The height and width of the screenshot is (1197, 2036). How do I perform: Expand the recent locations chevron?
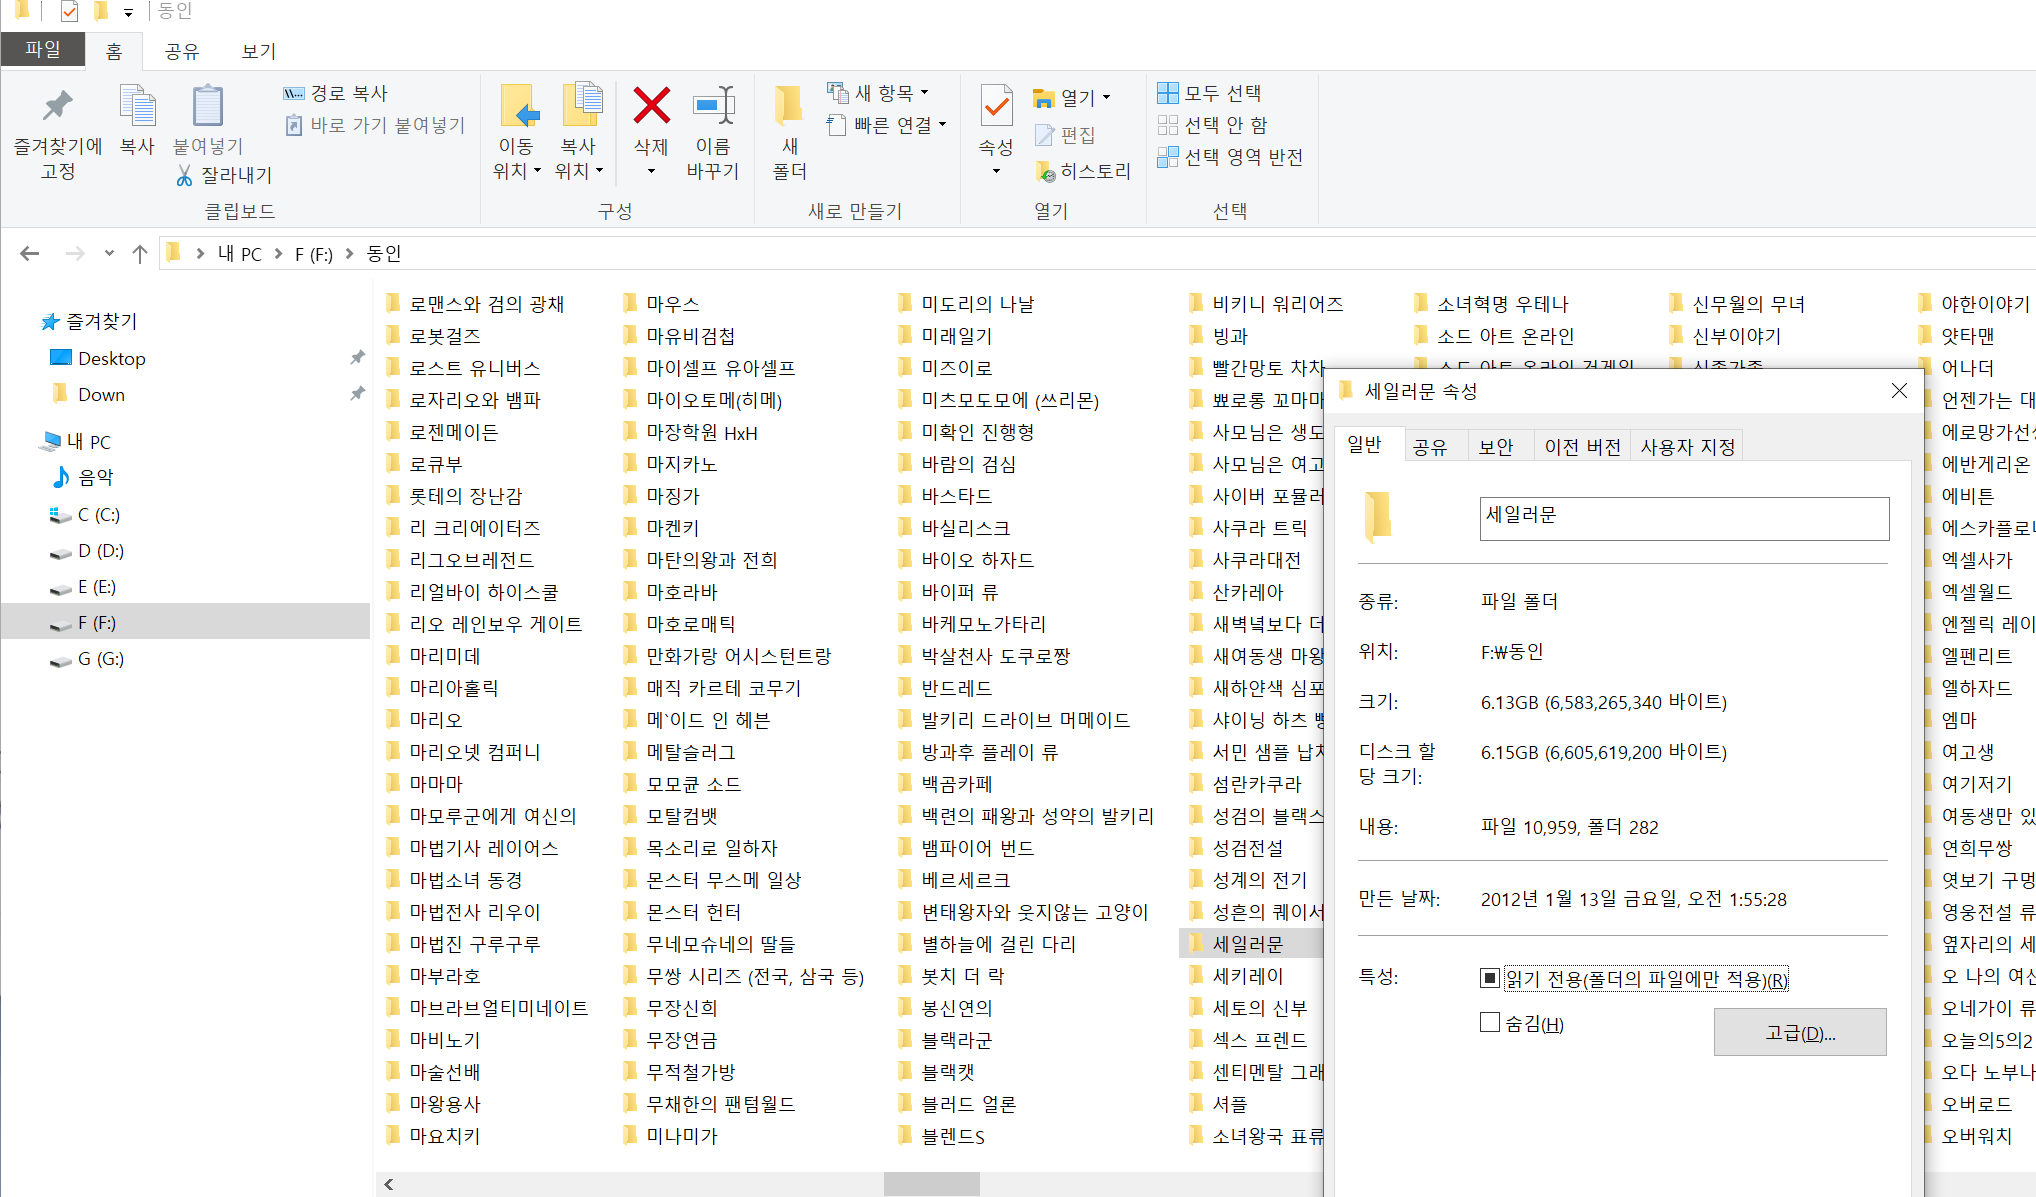tap(109, 254)
